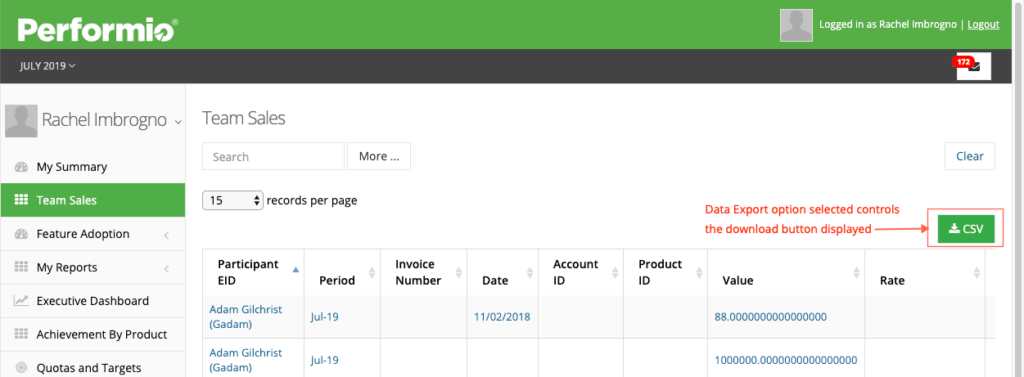
Task: Open the More ... filter options
Action: coord(379,156)
